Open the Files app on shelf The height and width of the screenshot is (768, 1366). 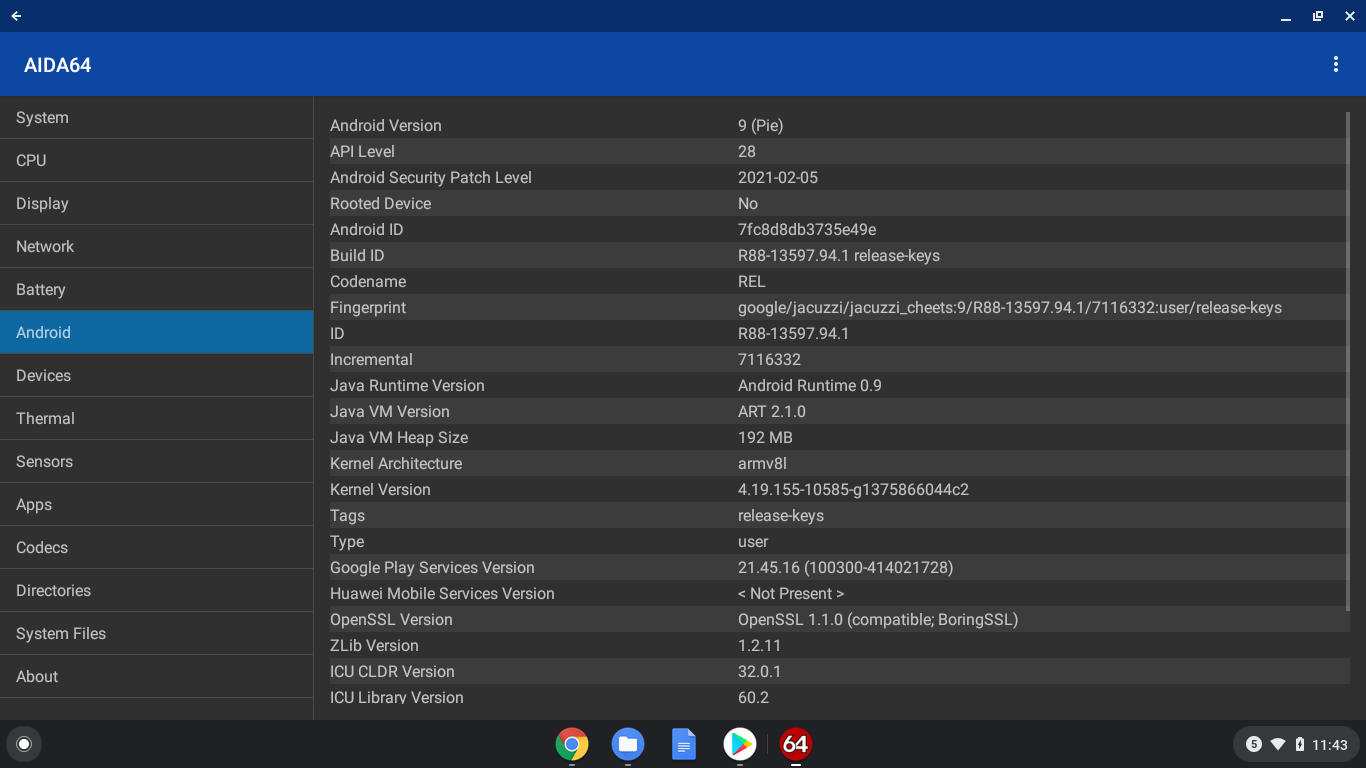[628, 744]
